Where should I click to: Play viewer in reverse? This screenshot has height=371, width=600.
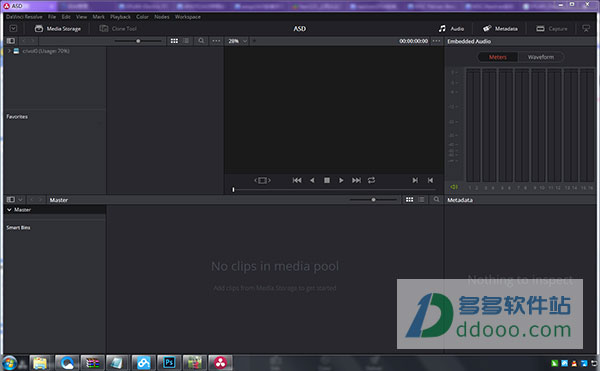coord(312,180)
